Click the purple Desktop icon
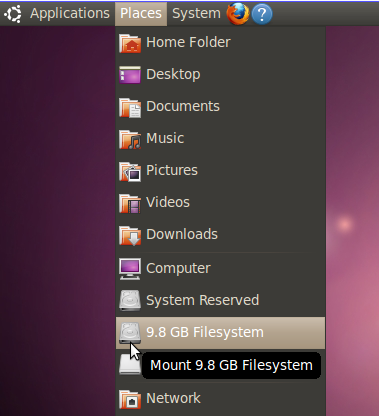 pyautogui.click(x=130, y=75)
